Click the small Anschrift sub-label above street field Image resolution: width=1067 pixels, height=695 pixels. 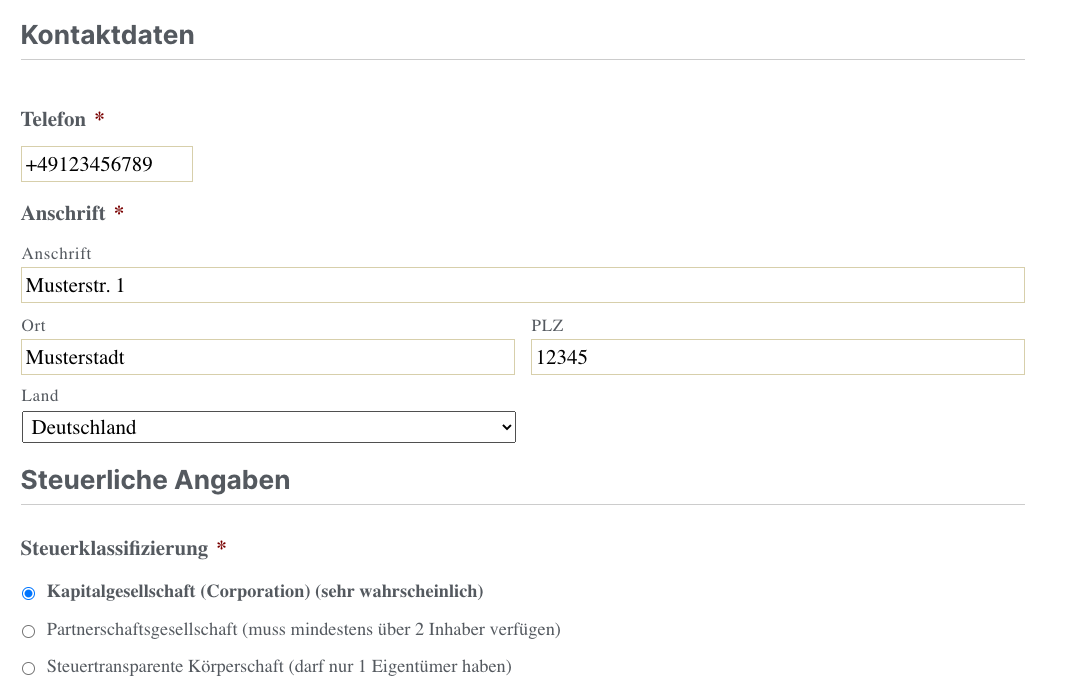tap(56, 254)
